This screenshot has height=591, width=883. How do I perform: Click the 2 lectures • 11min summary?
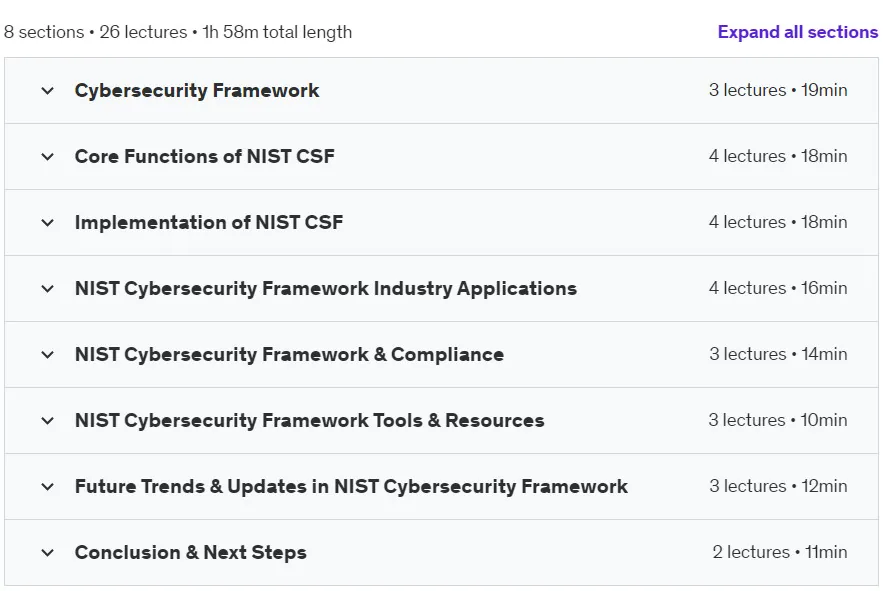[x=779, y=552]
